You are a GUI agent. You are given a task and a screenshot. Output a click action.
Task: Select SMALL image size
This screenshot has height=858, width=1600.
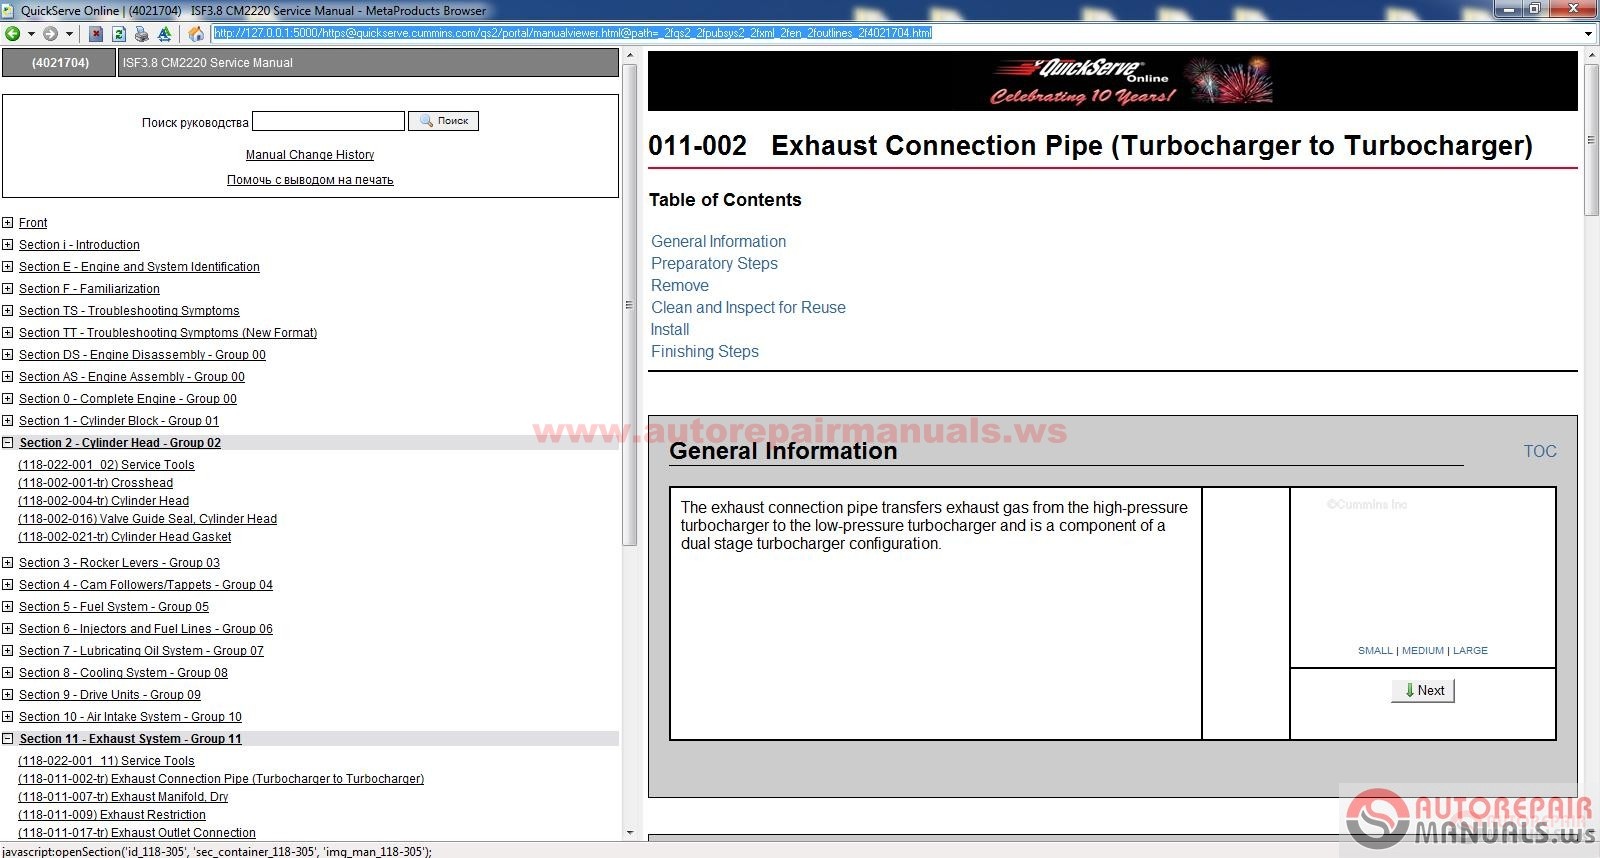click(1375, 651)
